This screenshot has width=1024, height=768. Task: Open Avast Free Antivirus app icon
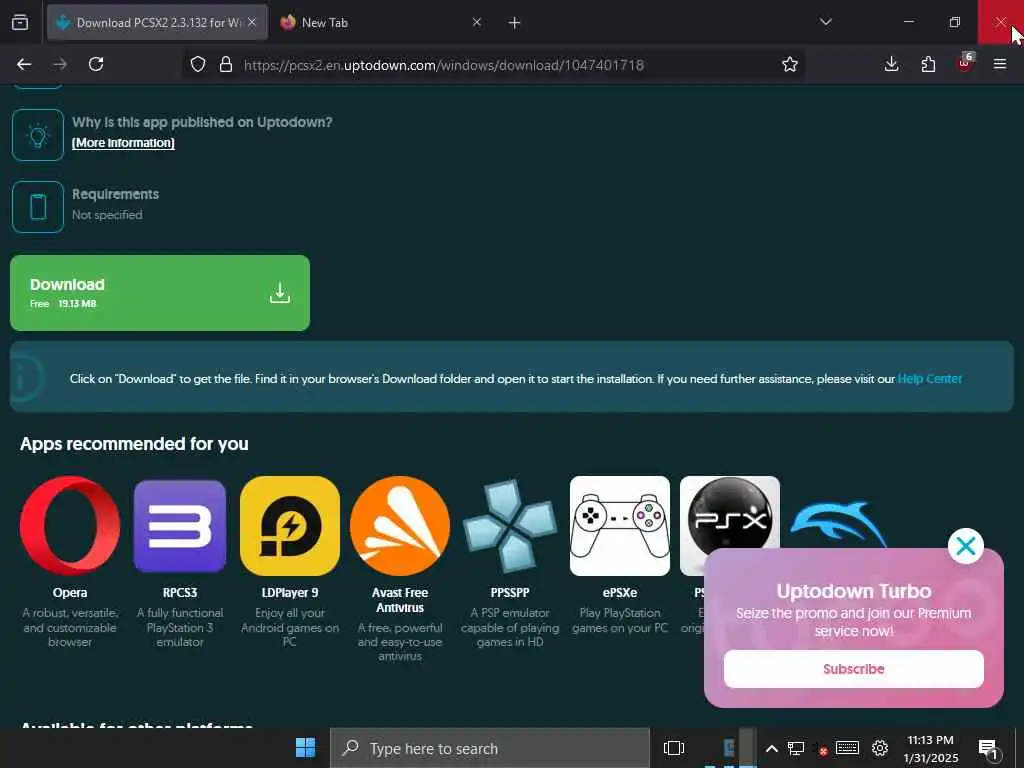tap(400, 526)
